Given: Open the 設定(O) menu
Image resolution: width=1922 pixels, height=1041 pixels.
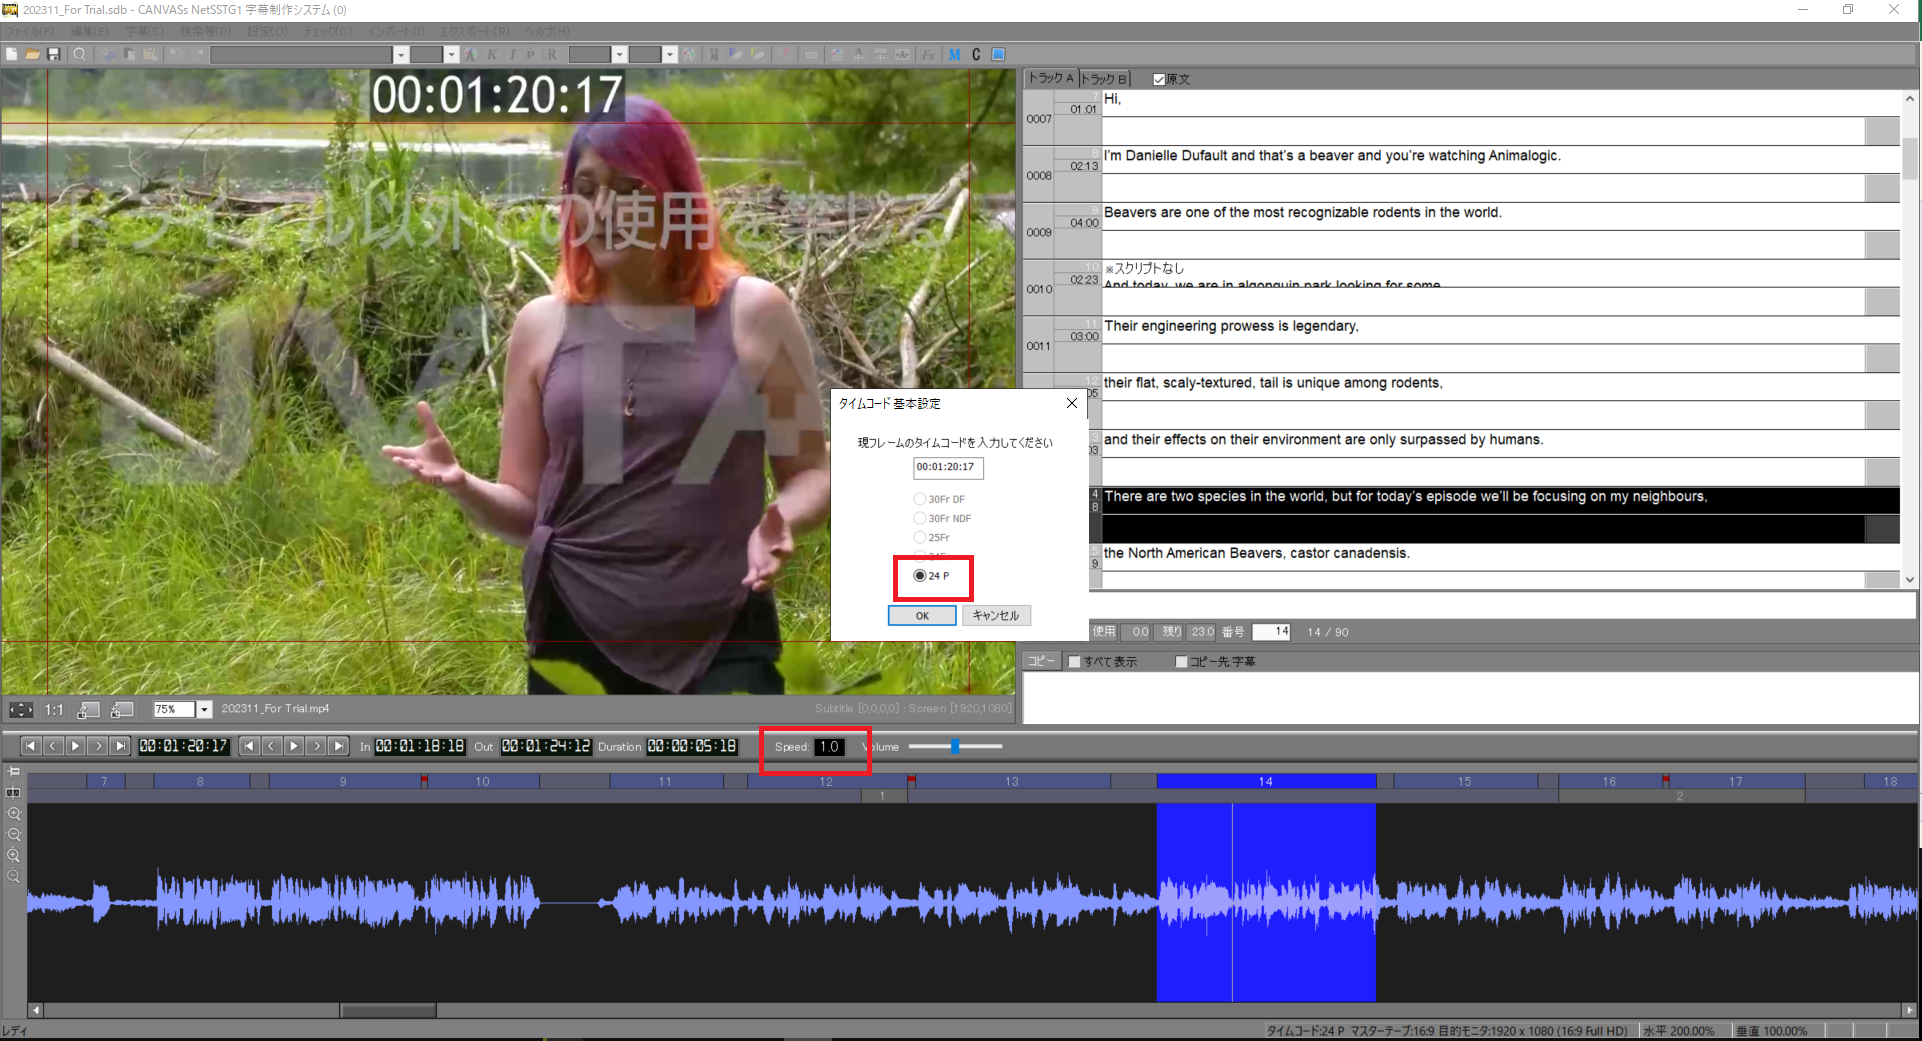Looking at the screenshot, I should pyautogui.click(x=267, y=32).
